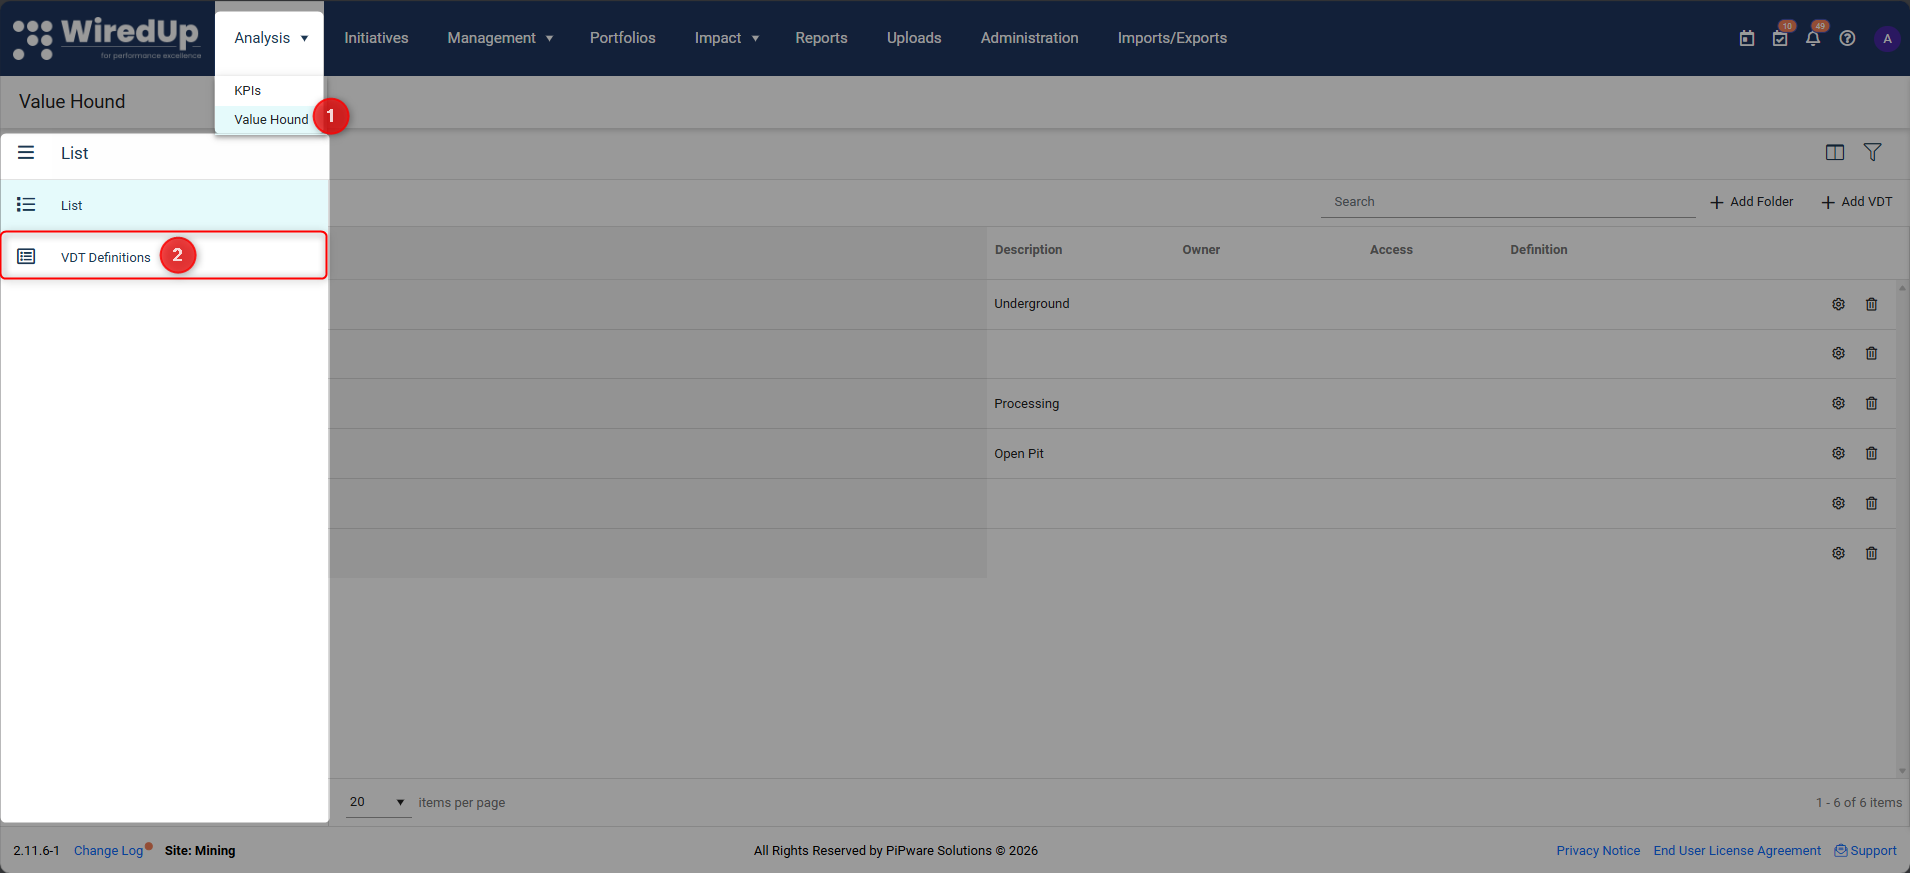
Task: Click the Add Folder button
Action: pos(1751,202)
